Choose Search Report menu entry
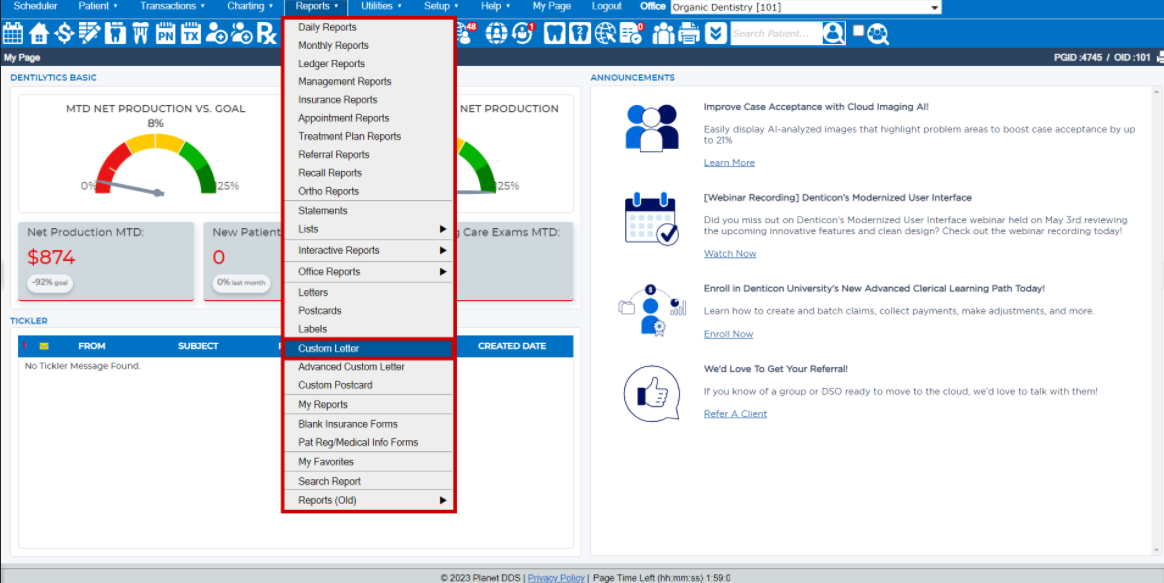This screenshot has width=1164, height=583. pos(368,481)
